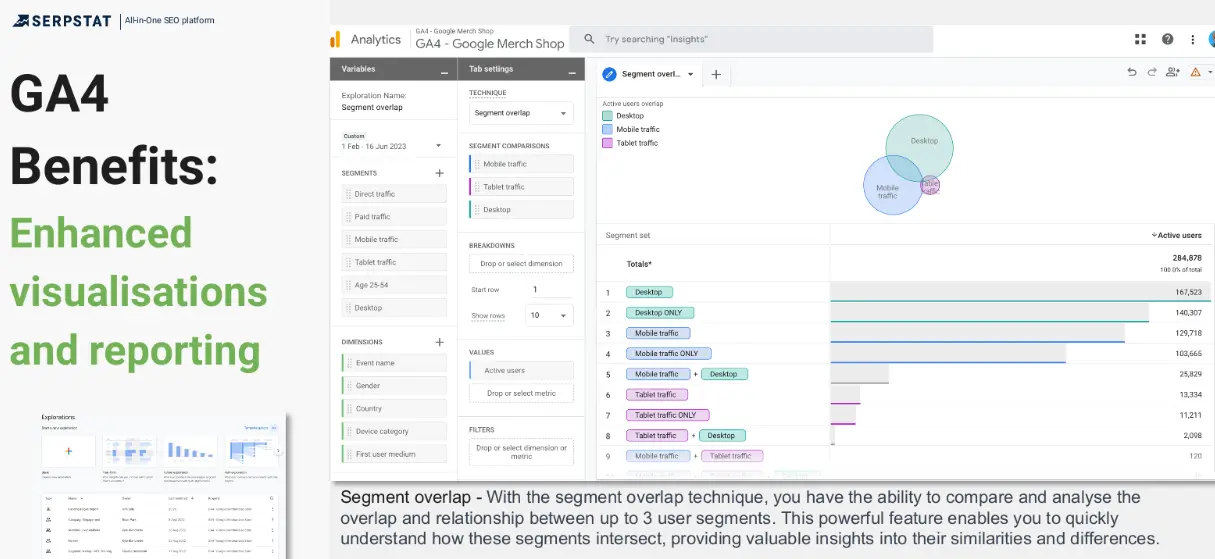This screenshot has width=1215, height=559.
Task: Click Drop or select metric under Values
Action: (x=521, y=393)
